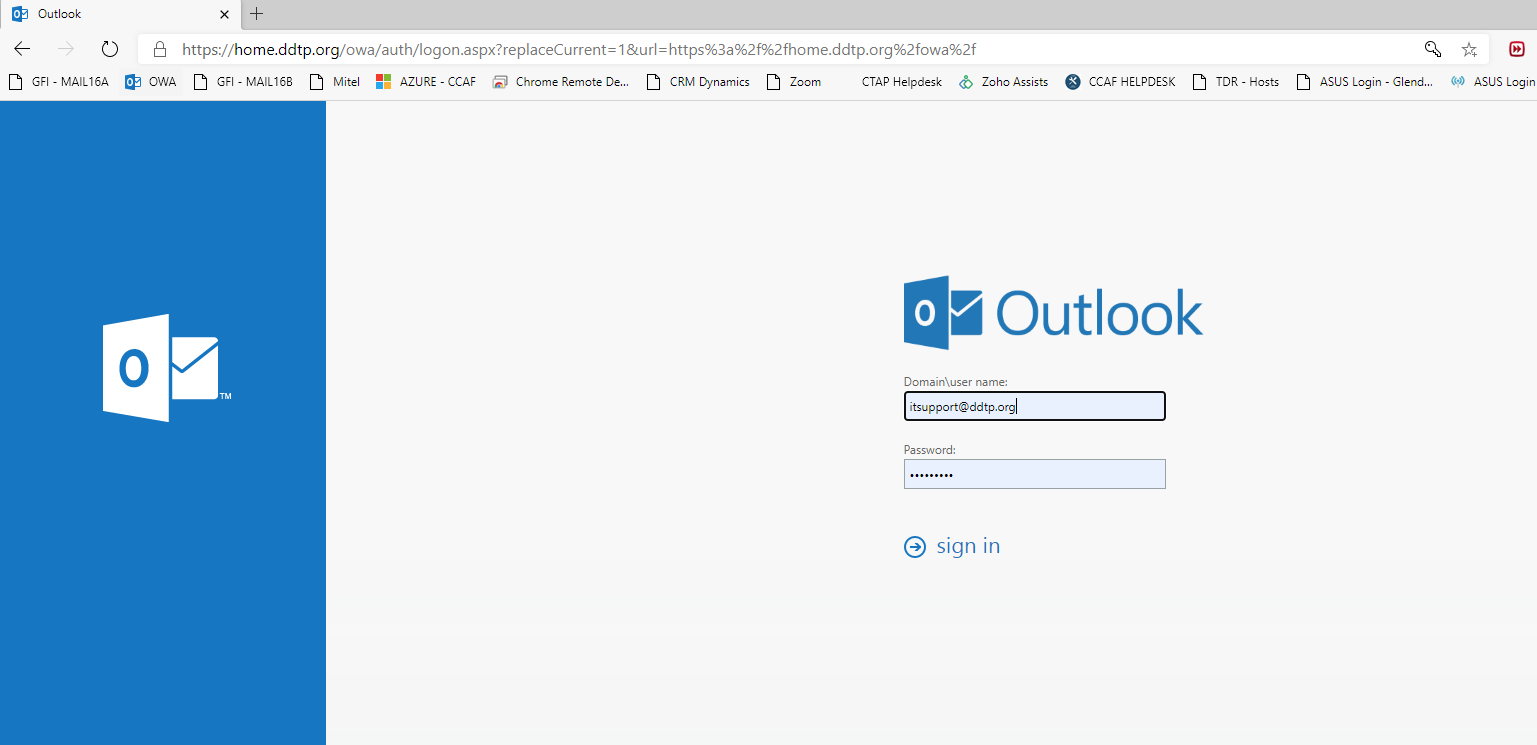This screenshot has width=1537, height=745.
Task: Open the red extension icon in toolbar
Action: pyautogui.click(x=1517, y=49)
